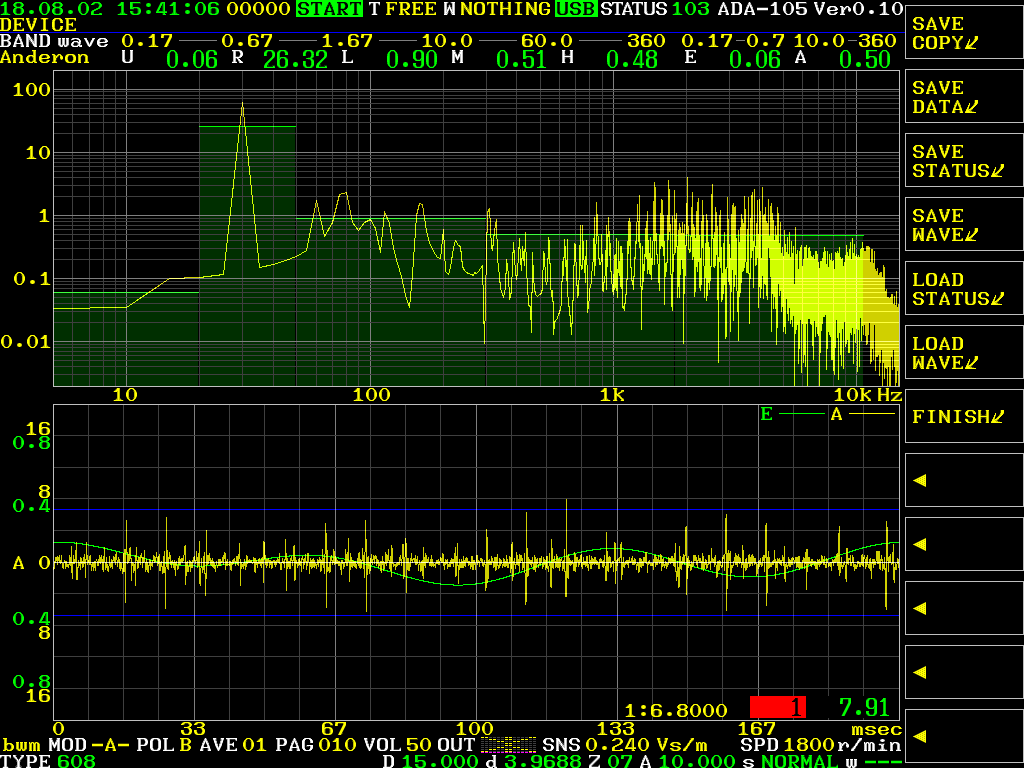
Task: Click the Z 07 setting
Action: pos(611,761)
